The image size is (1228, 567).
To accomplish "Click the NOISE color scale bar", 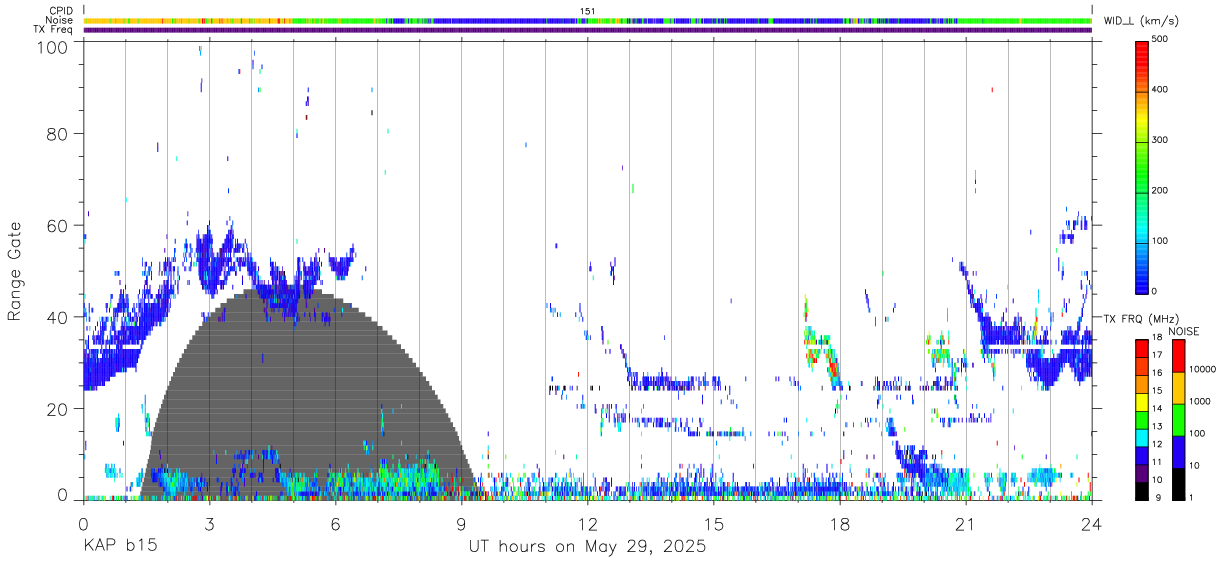I will coord(1179,420).
